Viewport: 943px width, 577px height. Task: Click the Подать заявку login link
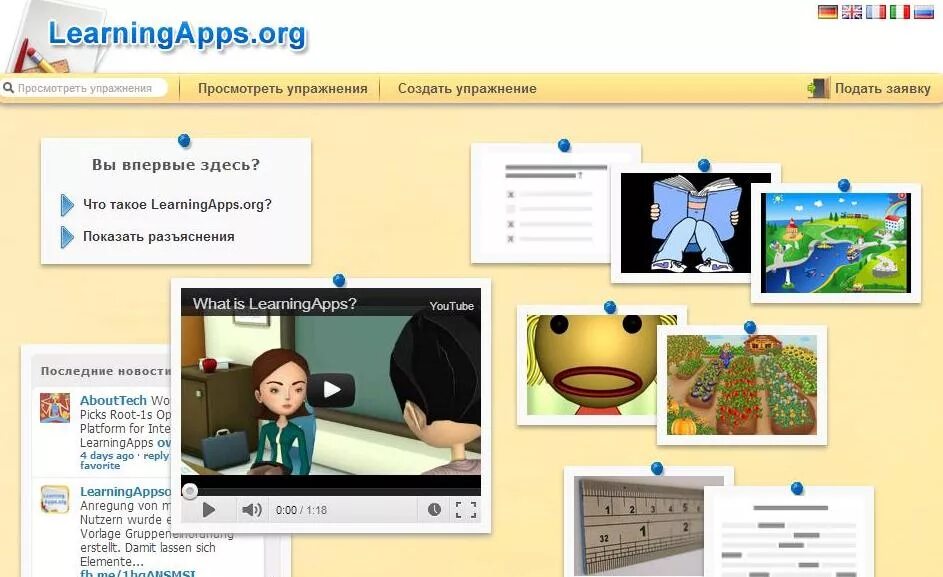tap(882, 88)
